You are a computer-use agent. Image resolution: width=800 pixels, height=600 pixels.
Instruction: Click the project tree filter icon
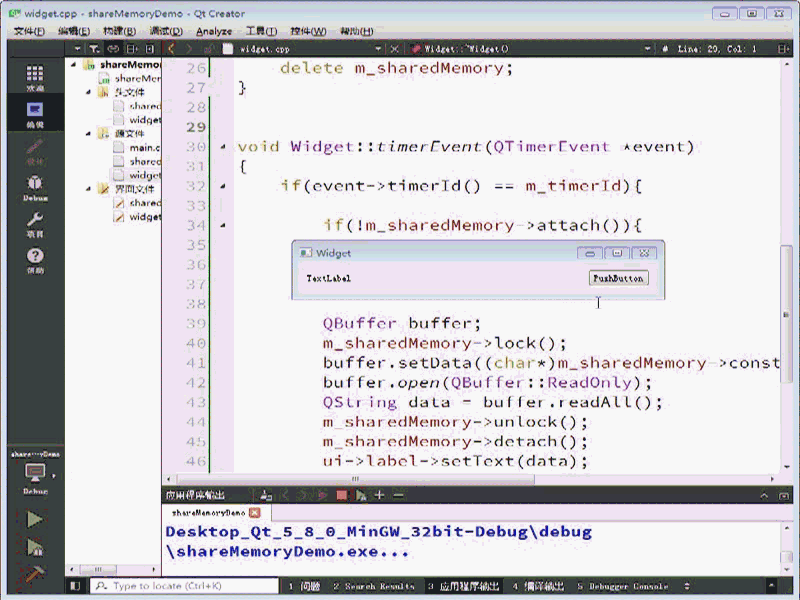click(94, 49)
